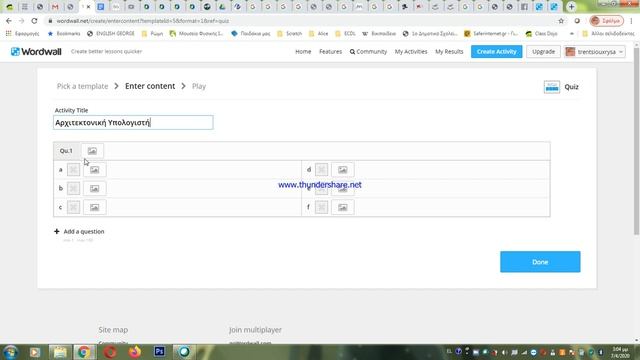Open the trentsiouxrysa account dropdown
This screenshot has height=360, width=640.
pos(595,51)
